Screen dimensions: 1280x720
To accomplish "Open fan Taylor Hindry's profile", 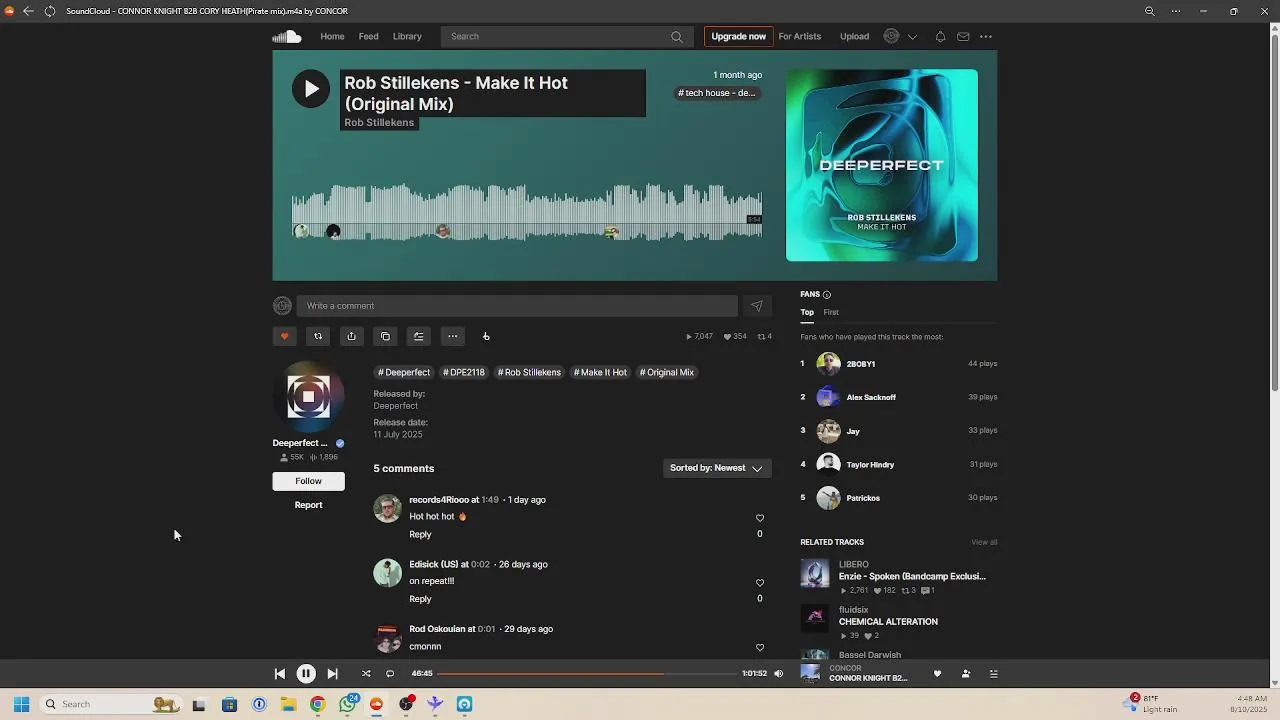I will click(870, 465).
